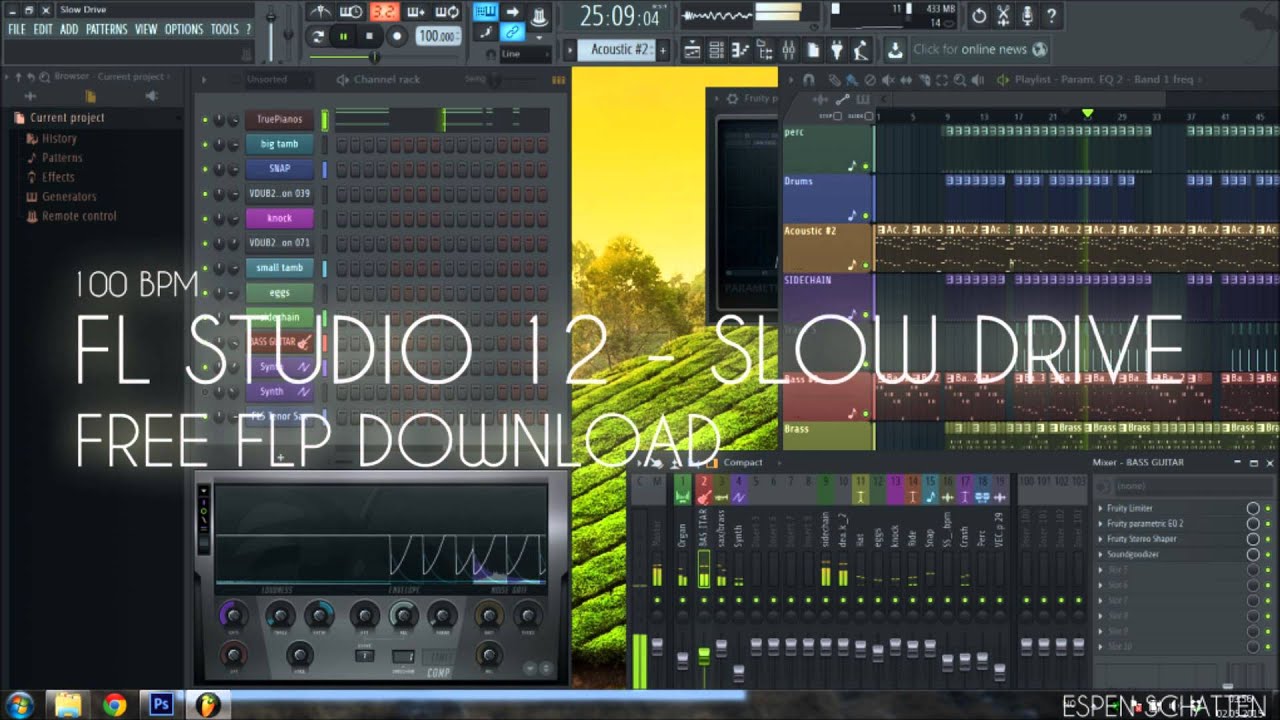Open the VIEW menu
1280x720 pixels.
click(x=146, y=30)
